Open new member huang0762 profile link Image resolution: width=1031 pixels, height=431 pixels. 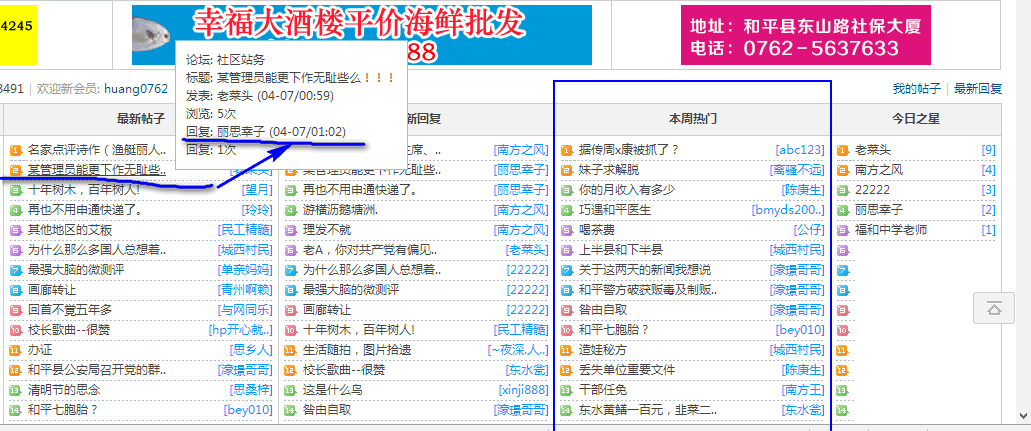pos(135,89)
